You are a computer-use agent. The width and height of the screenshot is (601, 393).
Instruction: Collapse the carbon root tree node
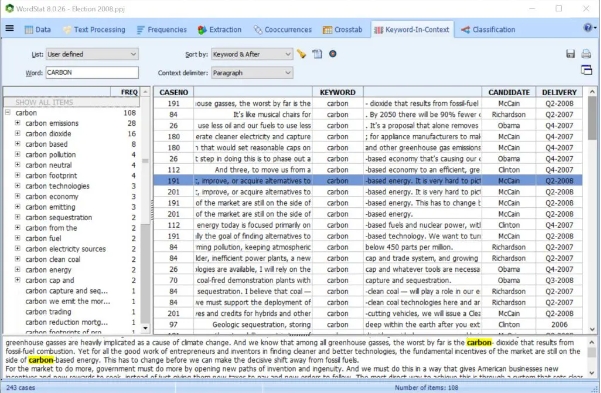[x=7, y=112]
